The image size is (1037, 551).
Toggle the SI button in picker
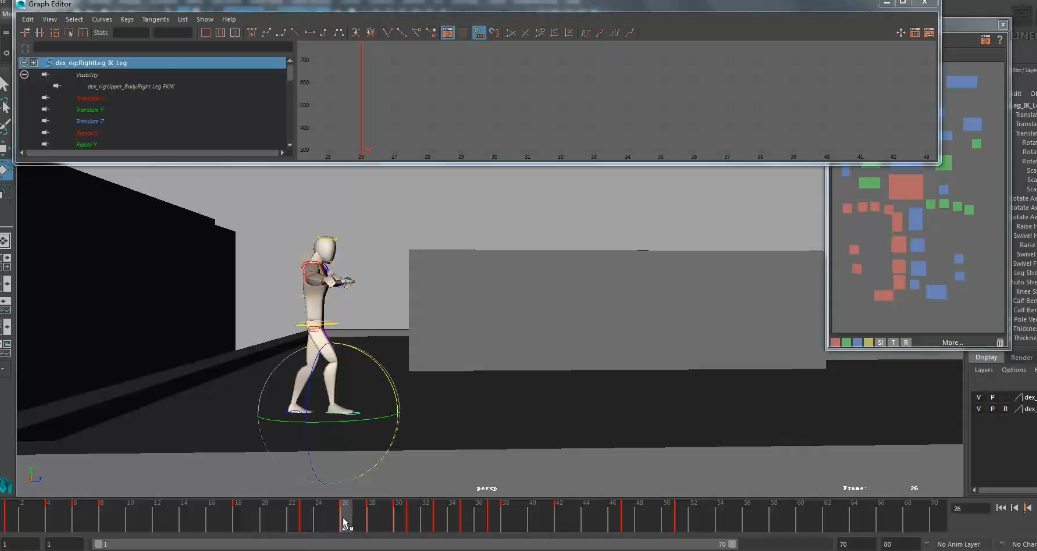pos(880,342)
